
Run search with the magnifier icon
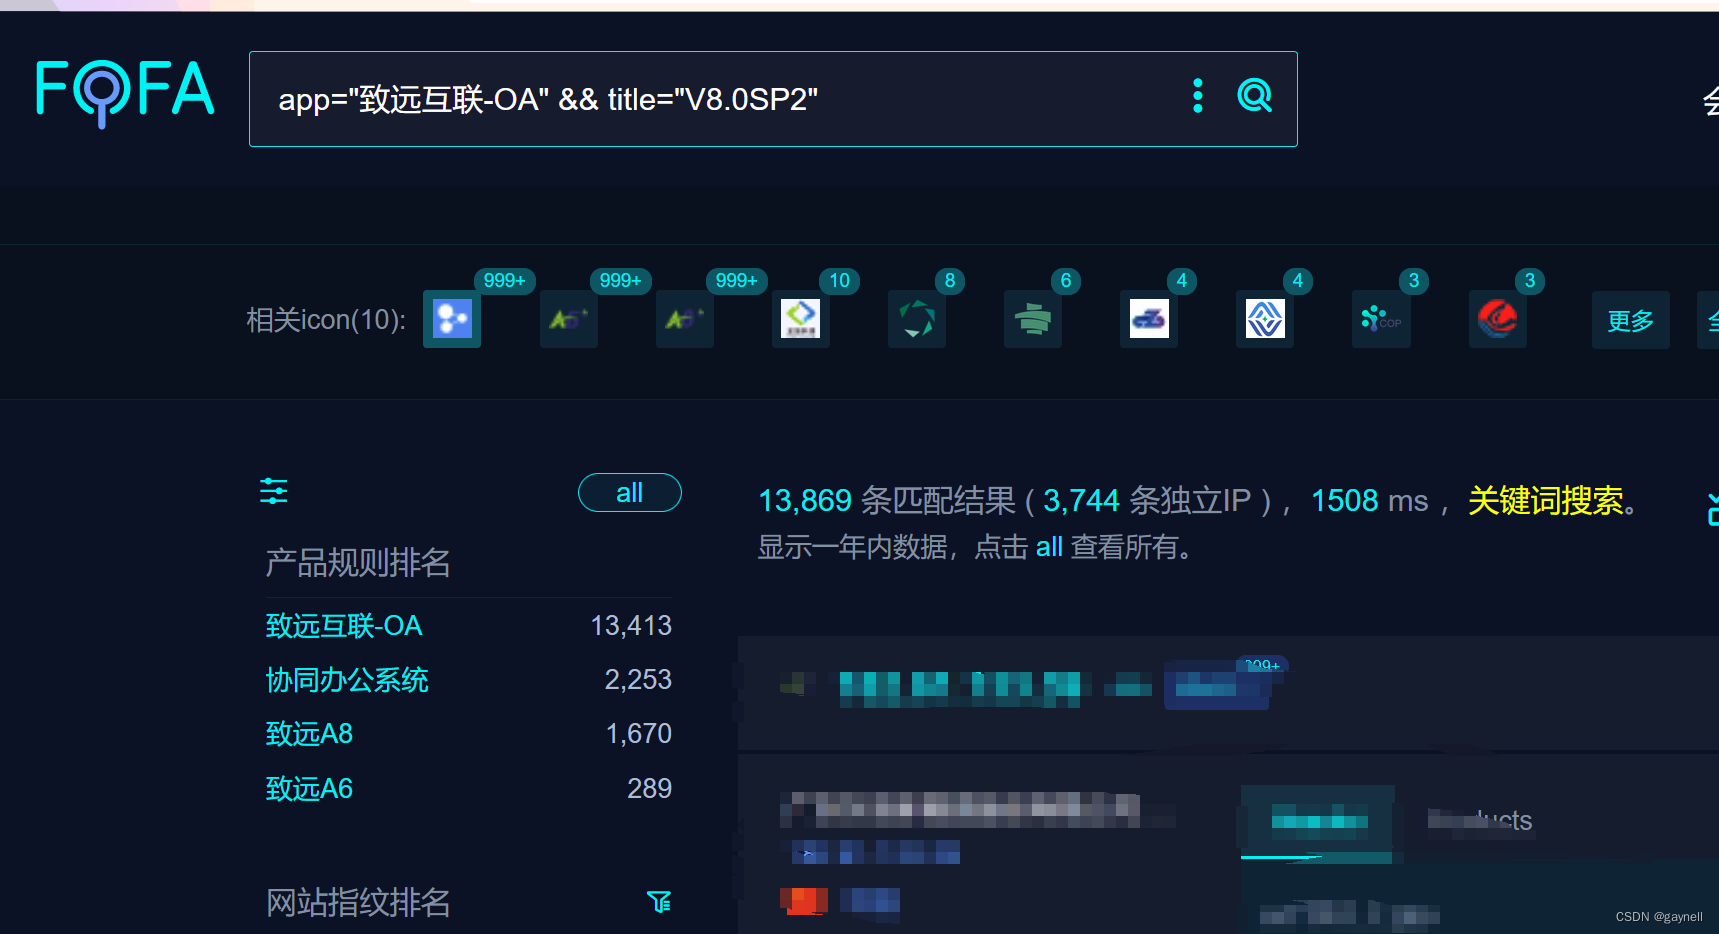[x=1254, y=96]
